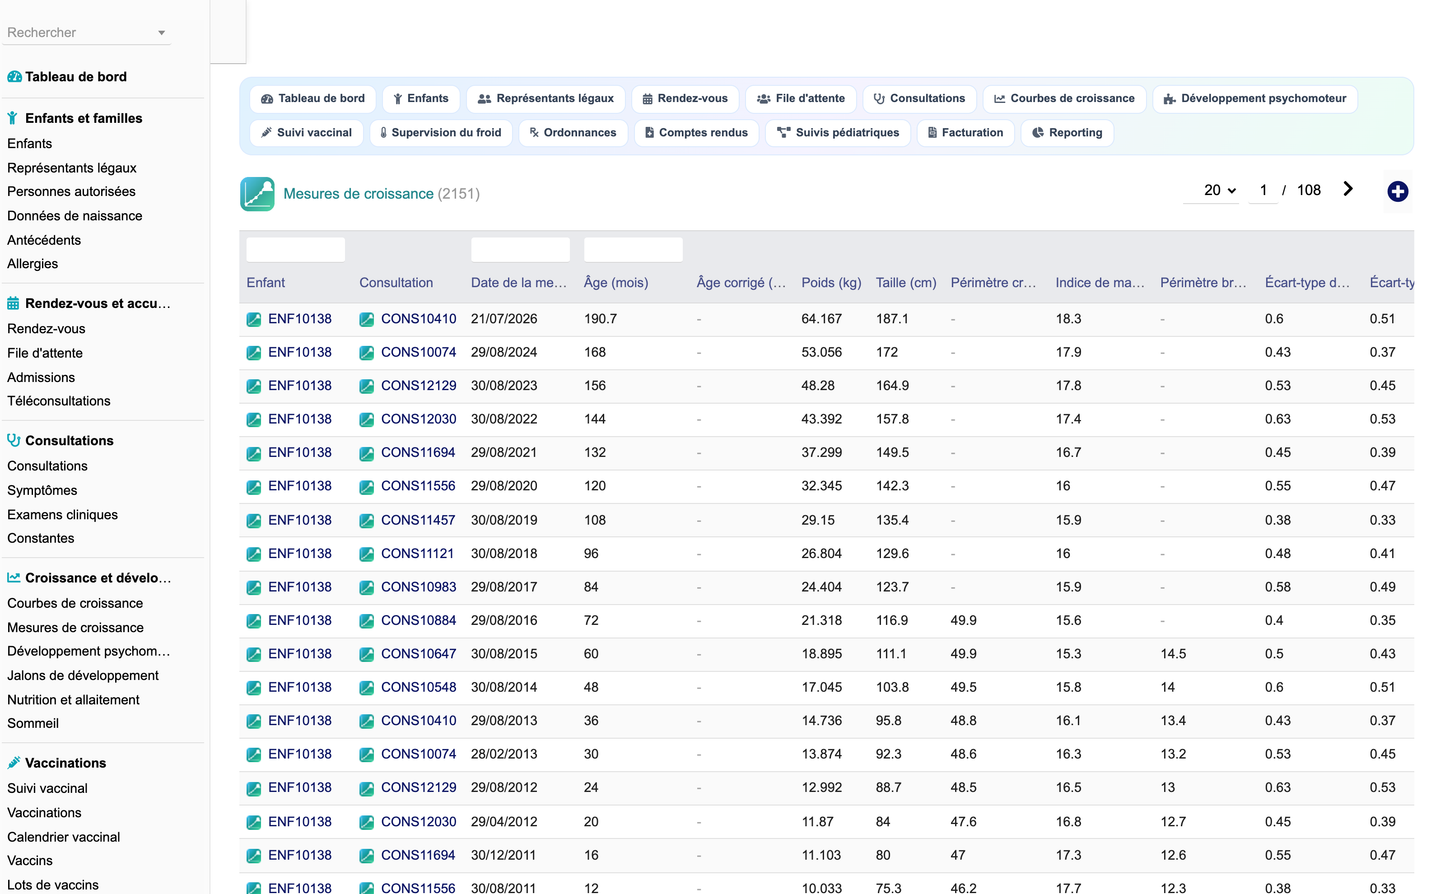Open Allergies in the sidebar

pos(33,264)
